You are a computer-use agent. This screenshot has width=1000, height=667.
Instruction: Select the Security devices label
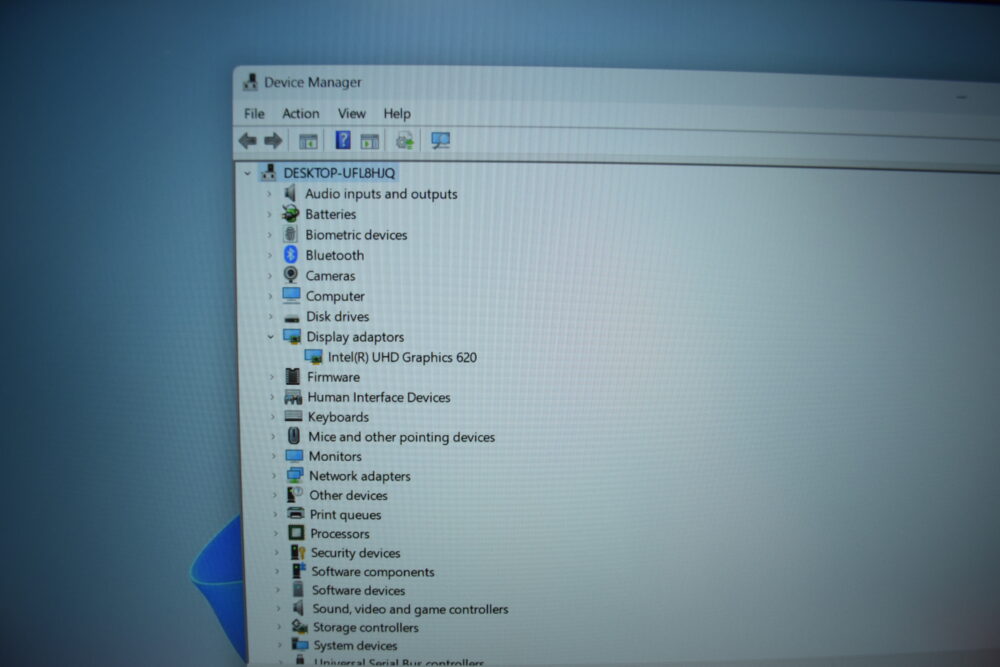click(x=355, y=553)
